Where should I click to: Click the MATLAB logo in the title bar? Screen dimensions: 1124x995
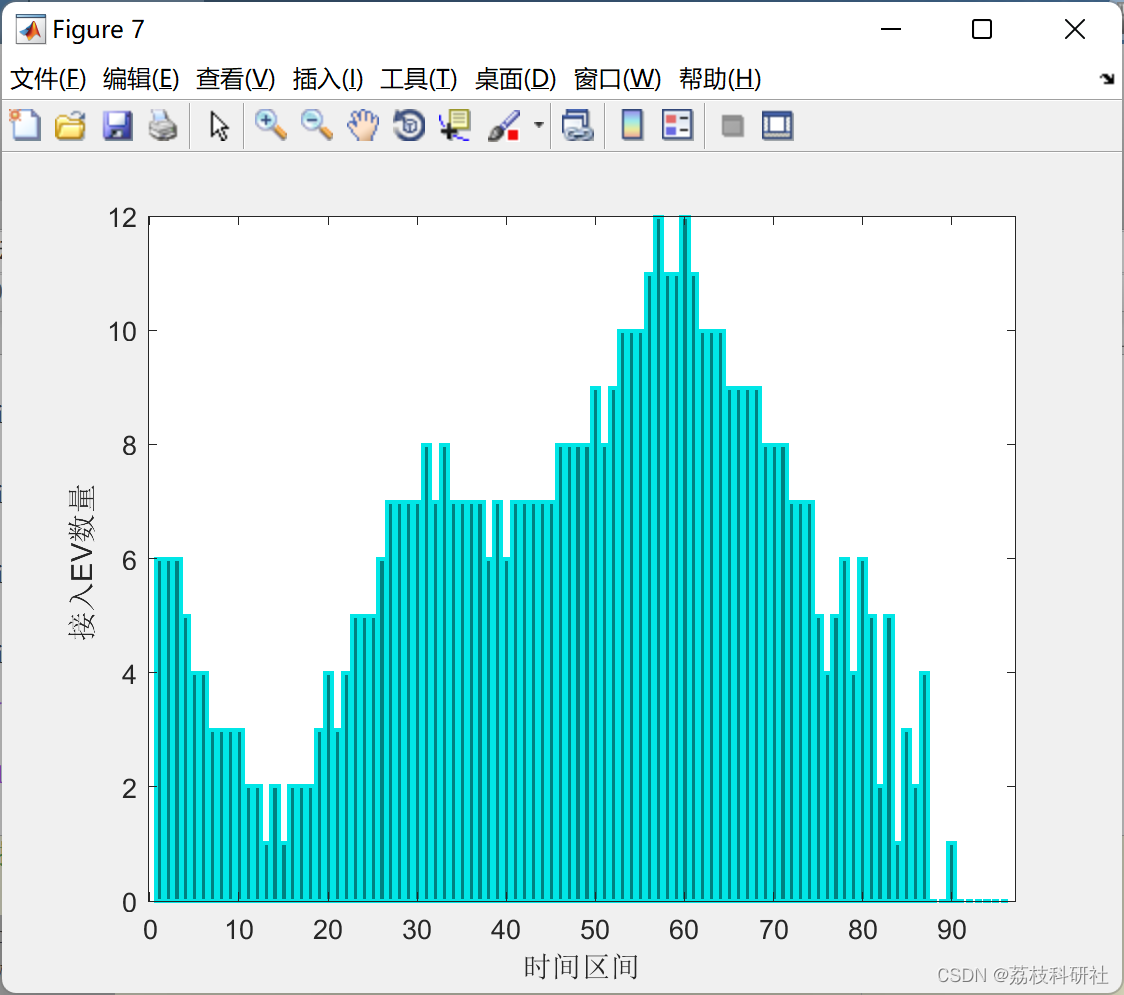tap(30, 29)
